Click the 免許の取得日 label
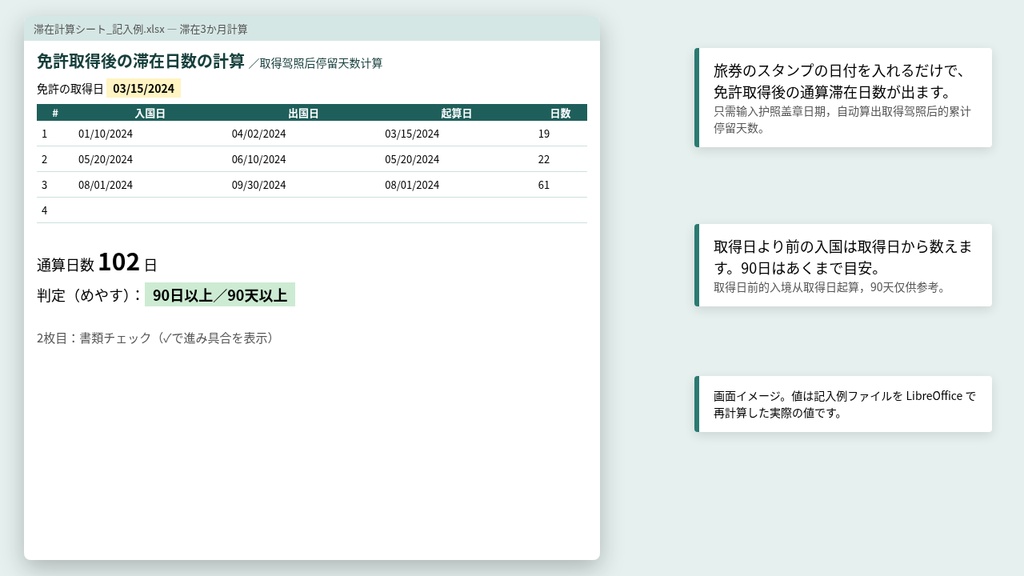The image size is (1024, 576). (x=70, y=89)
